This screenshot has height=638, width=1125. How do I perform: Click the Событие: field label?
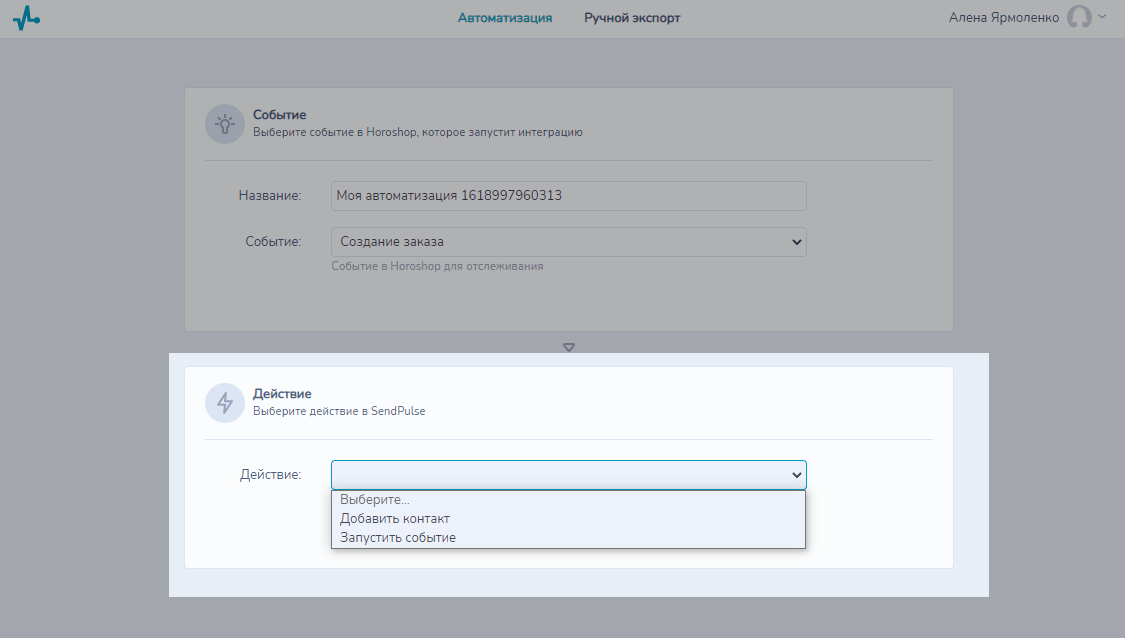pyautogui.click(x=273, y=242)
